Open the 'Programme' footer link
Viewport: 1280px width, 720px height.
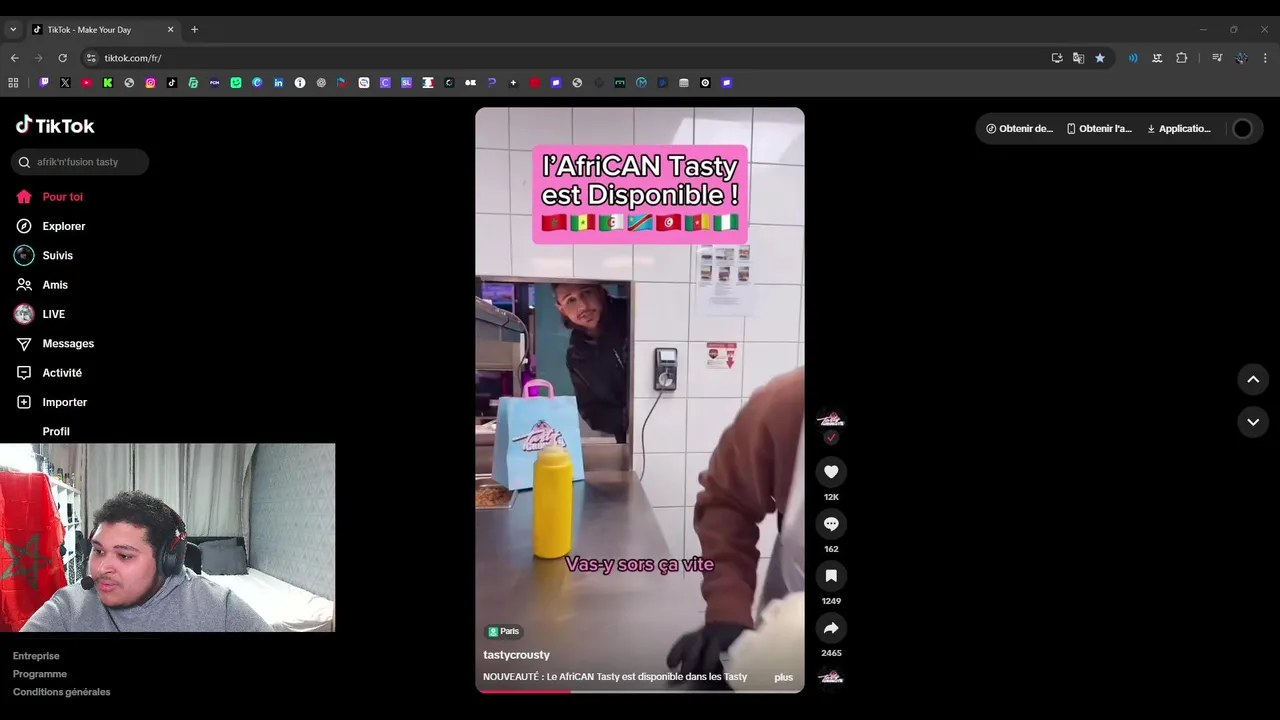click(40, 674)
